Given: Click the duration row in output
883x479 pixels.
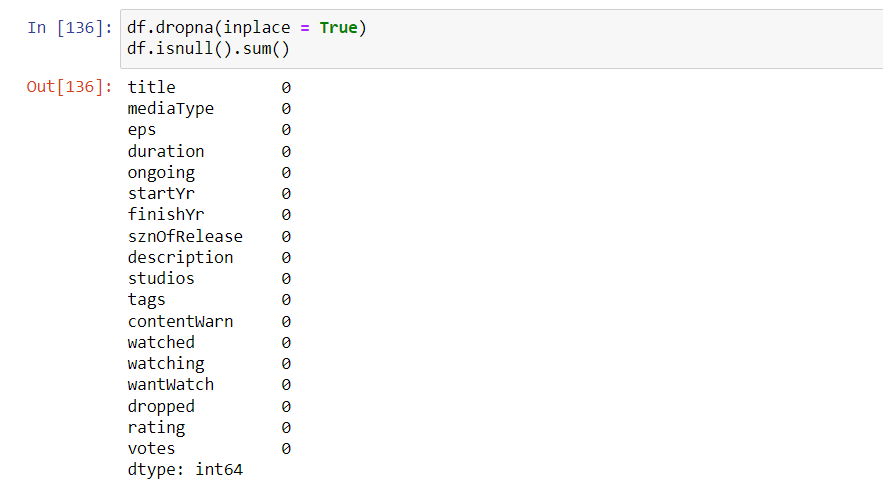Looking at the screenshot, I should pos(166,152).
